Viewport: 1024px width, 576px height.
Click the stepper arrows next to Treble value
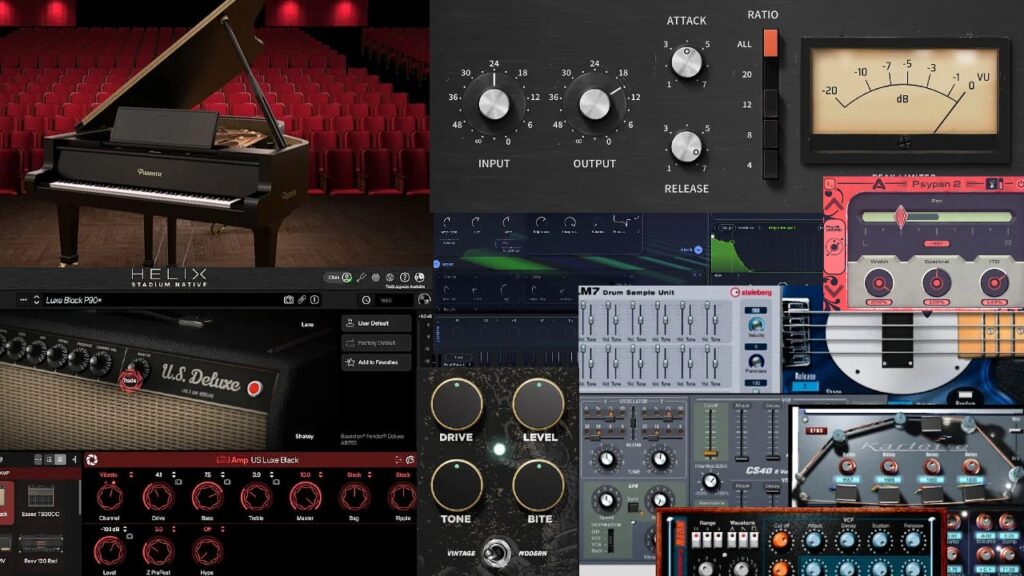pos(272,475)
